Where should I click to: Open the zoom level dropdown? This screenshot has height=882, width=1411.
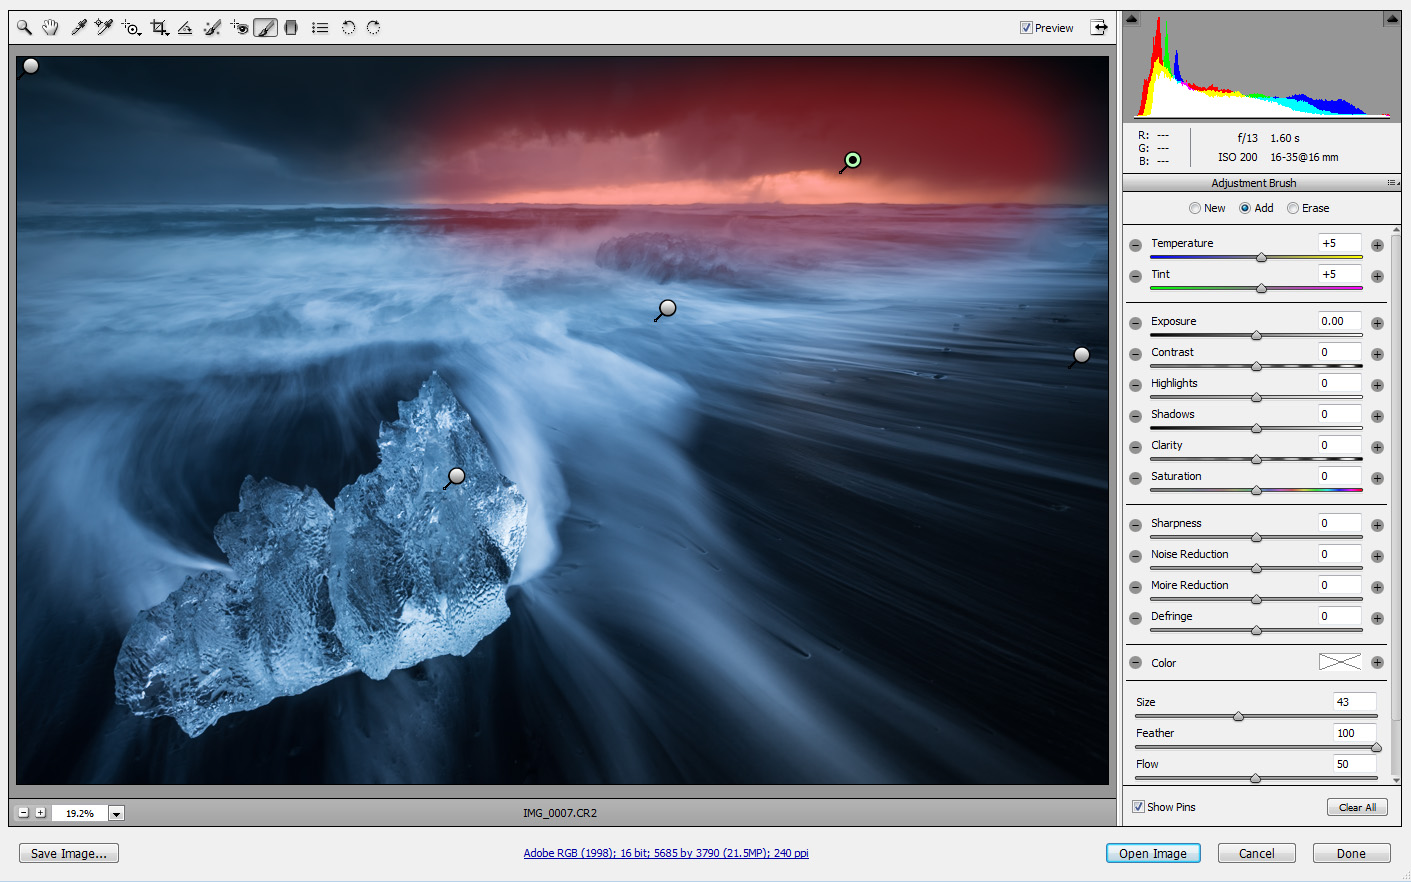pyautogui.click(x=116, y=813)
